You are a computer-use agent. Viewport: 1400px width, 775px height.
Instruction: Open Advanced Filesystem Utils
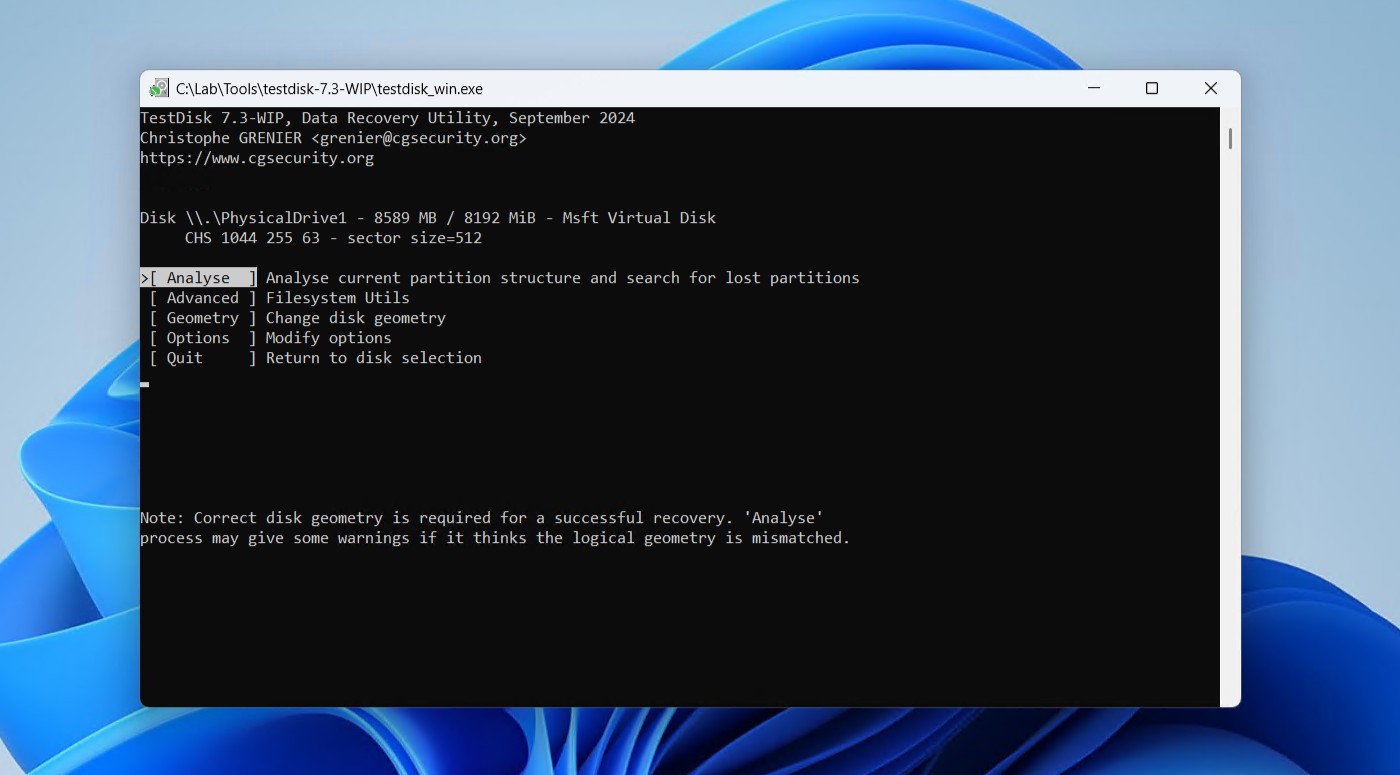tap(203, 297)
